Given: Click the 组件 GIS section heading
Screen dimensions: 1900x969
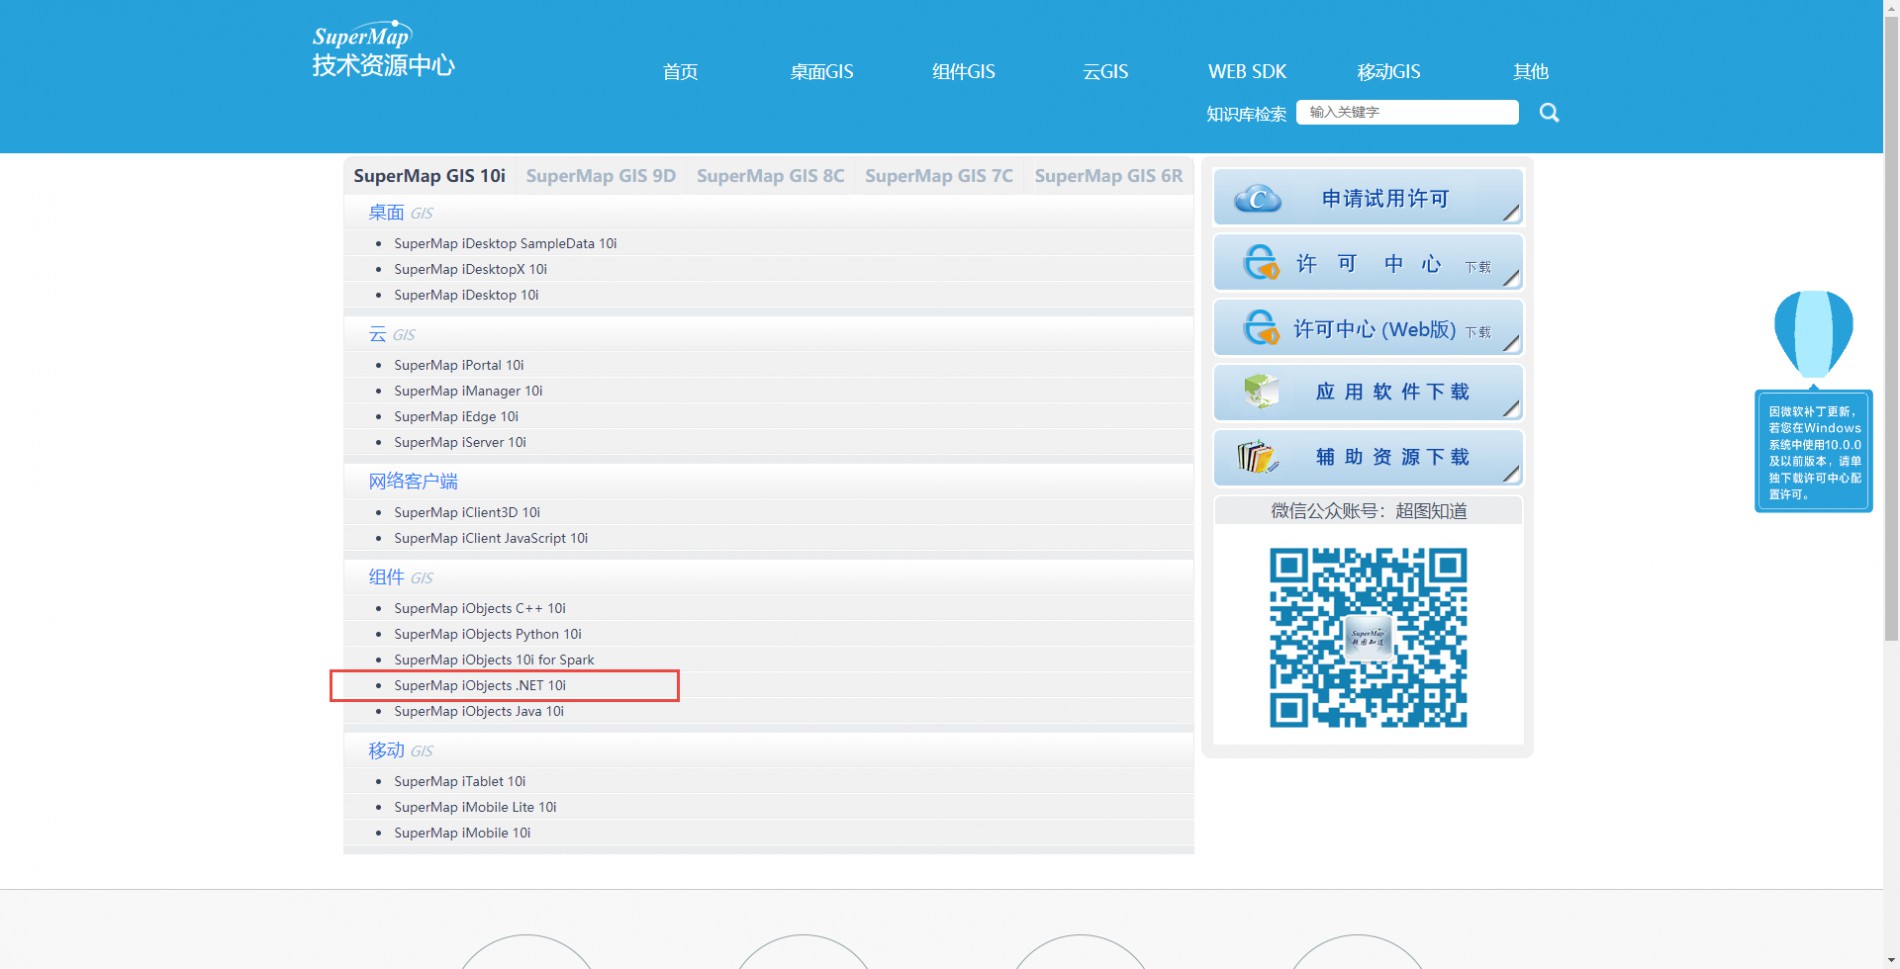Looking at the screenshot, I should (400, 577).
